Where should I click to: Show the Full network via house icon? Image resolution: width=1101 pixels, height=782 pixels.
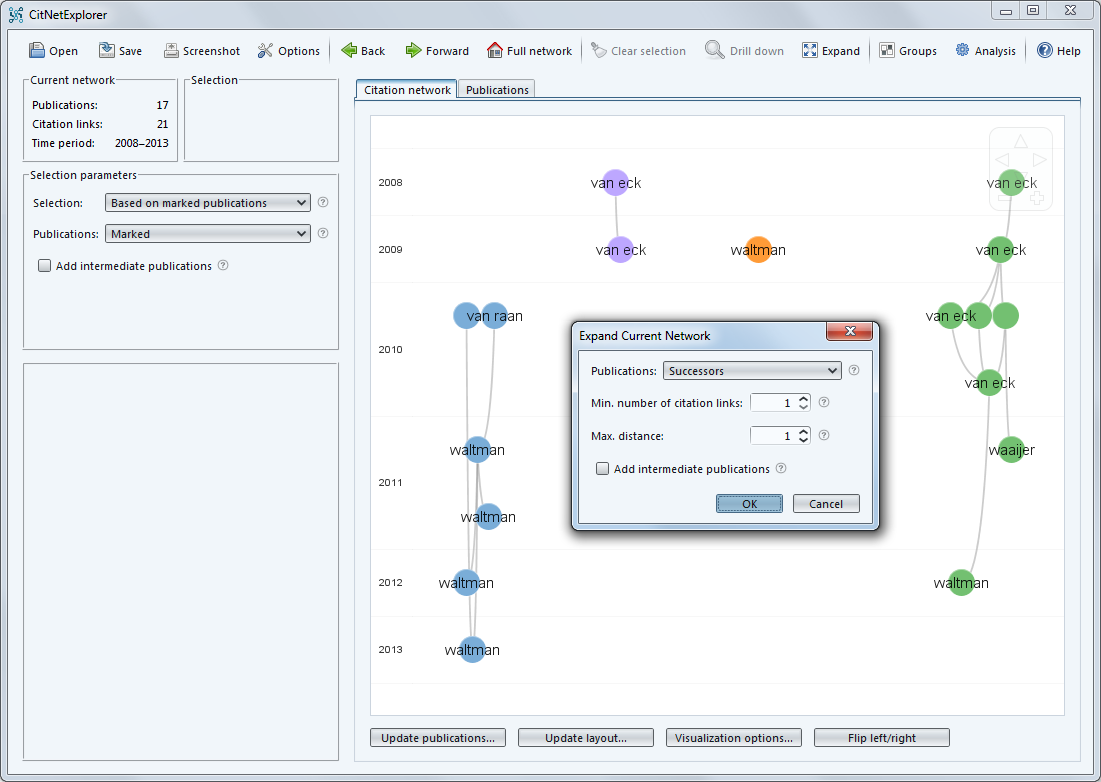pos(495,51)
